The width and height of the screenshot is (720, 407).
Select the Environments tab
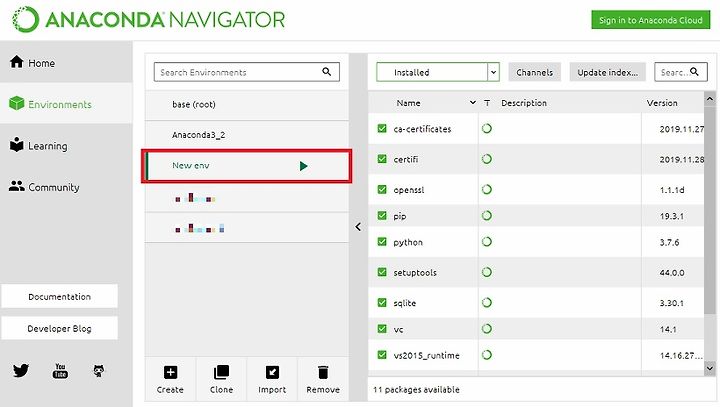pos(66,104)
